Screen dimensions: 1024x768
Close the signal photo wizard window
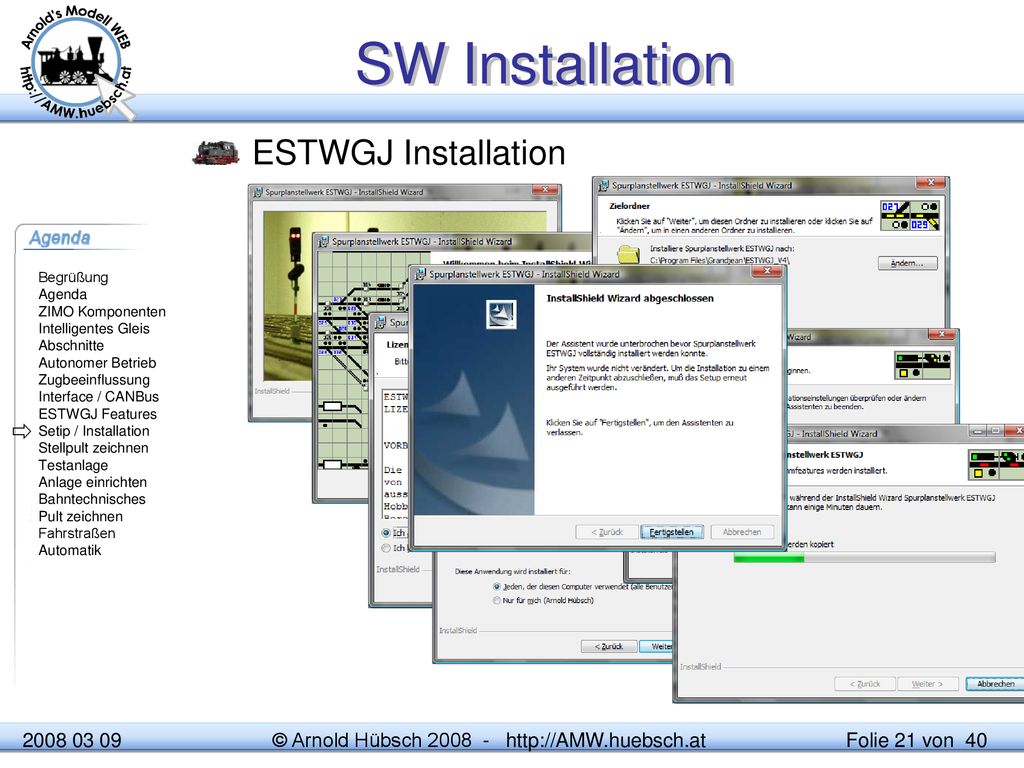coord(544,189)
